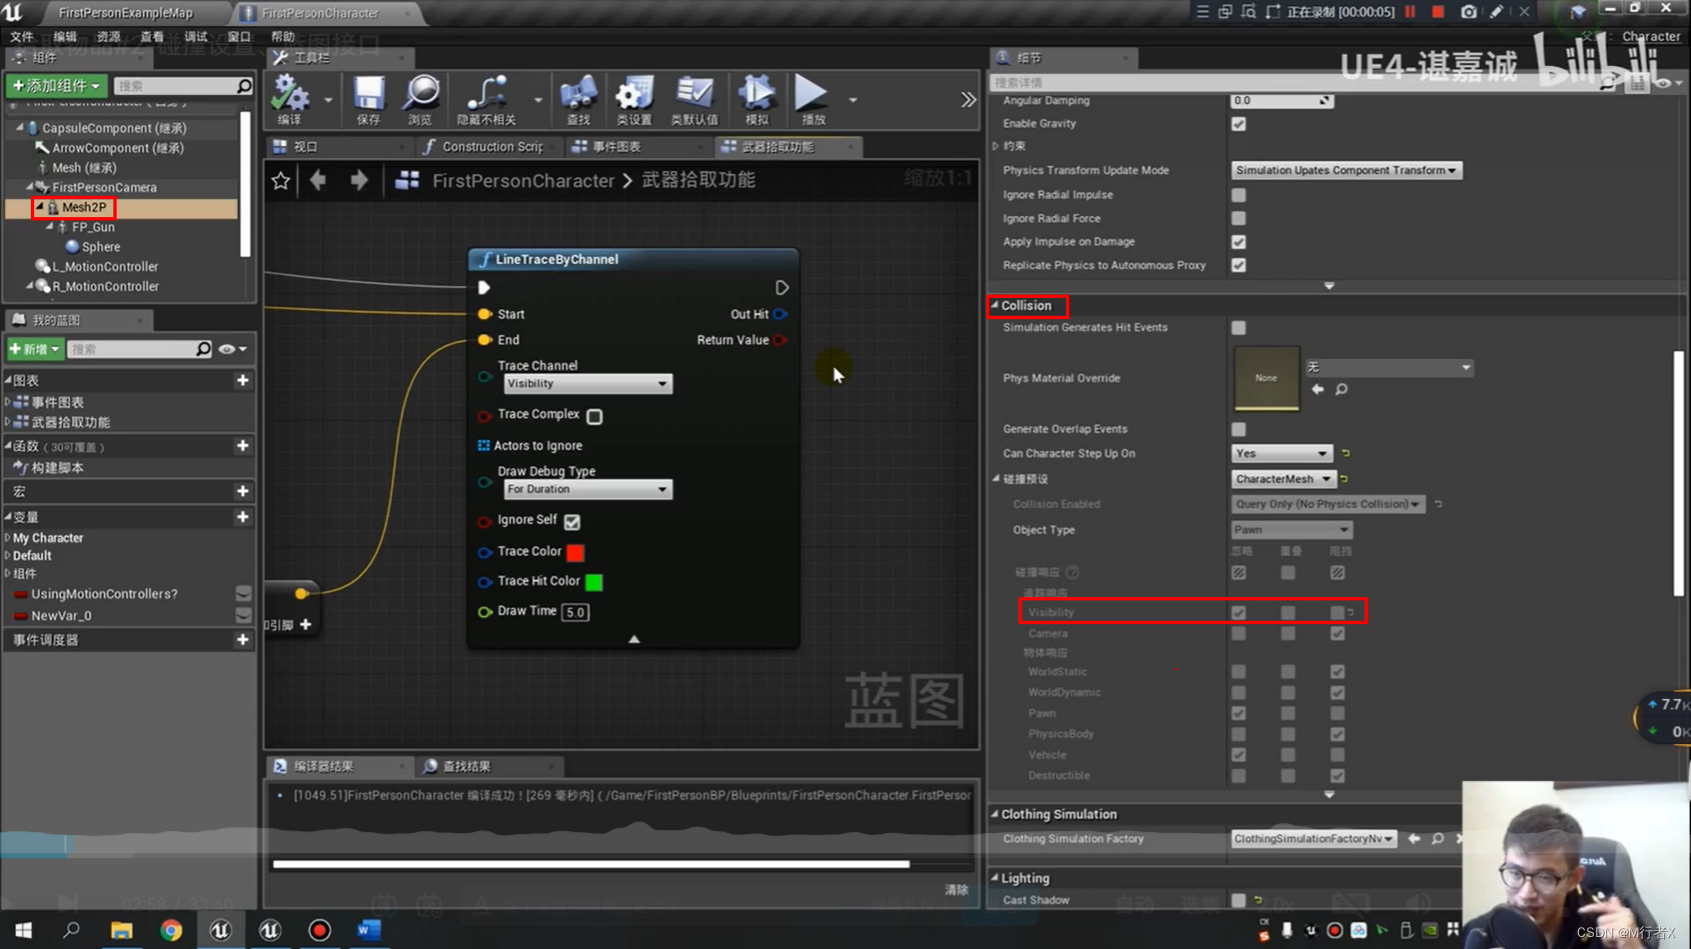Image resolution: width=1691 pixels, height=949 pixels.
Task: Open Class Settings (类设置) gear
Action: (x=634, y=99)
